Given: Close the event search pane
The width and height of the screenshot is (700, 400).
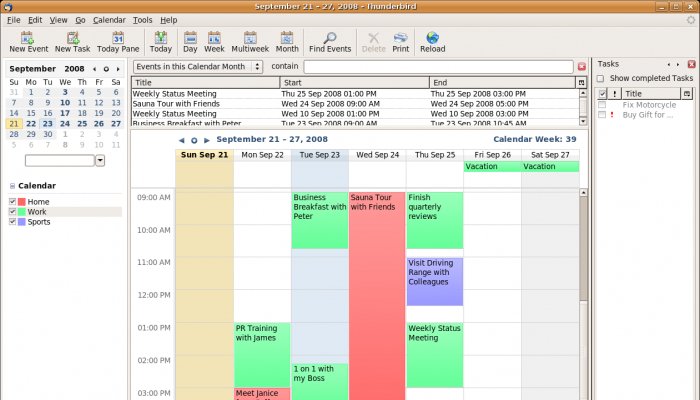Looking at the screenshot, I should [x=582, y=67].
